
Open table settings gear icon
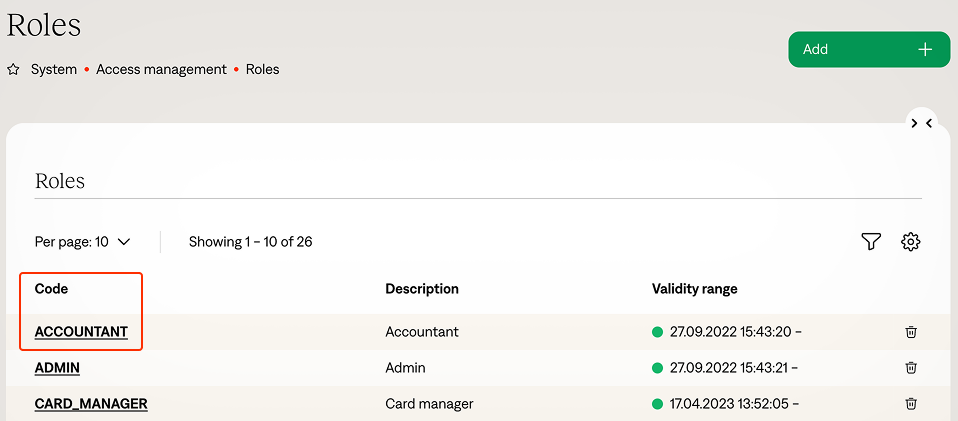tap(910, 242)
